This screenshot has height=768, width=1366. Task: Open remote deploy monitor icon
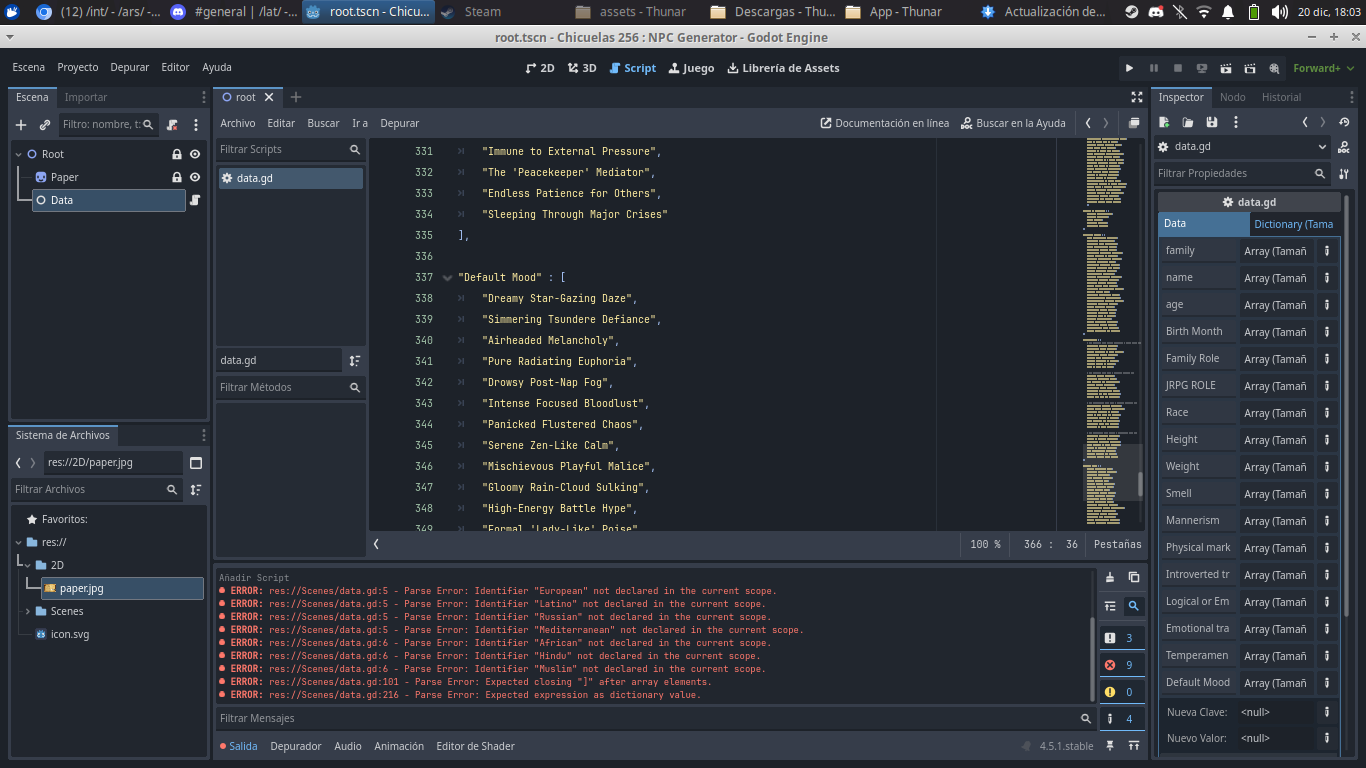click(x=1201, y=68)
